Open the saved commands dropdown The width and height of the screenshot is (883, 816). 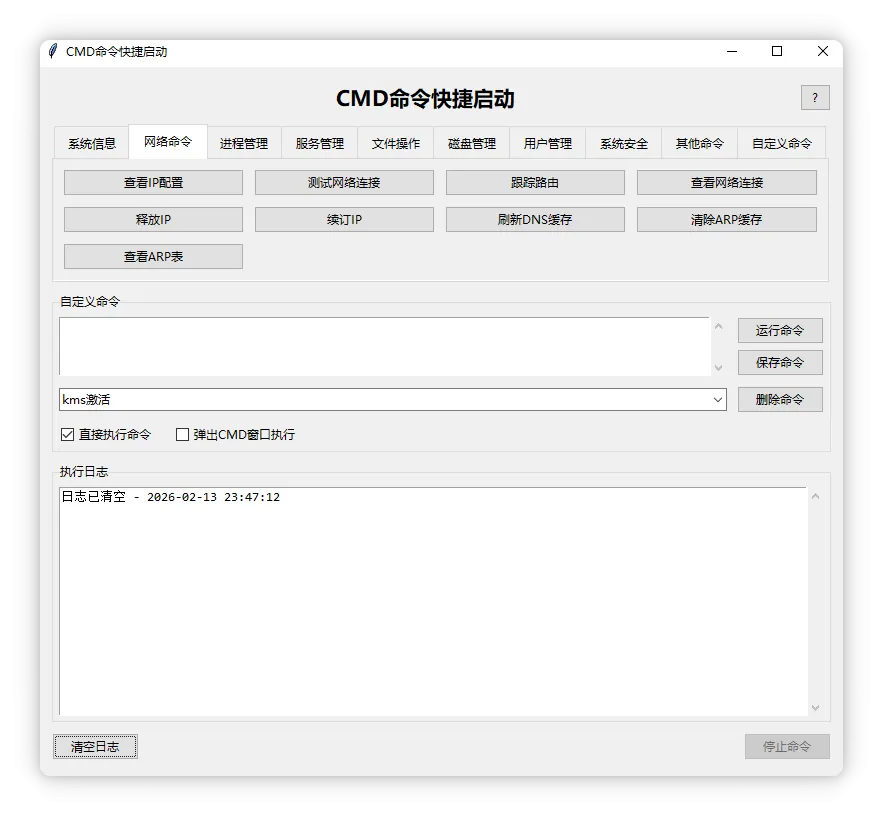718,399
